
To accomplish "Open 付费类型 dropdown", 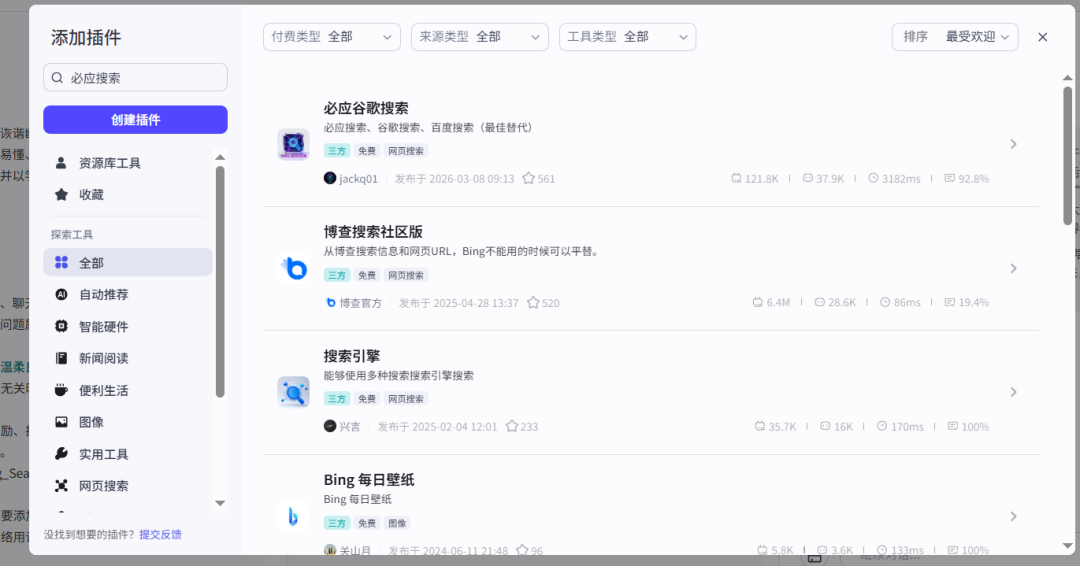I will (331, 37).
